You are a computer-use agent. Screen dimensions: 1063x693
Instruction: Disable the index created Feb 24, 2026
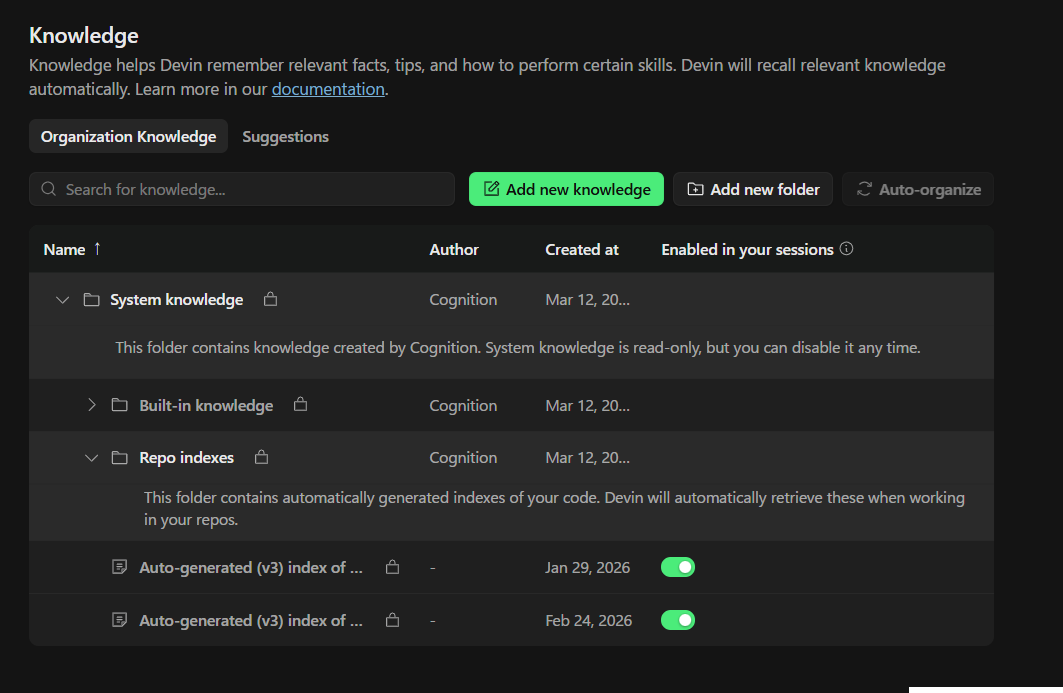(678, 620)
